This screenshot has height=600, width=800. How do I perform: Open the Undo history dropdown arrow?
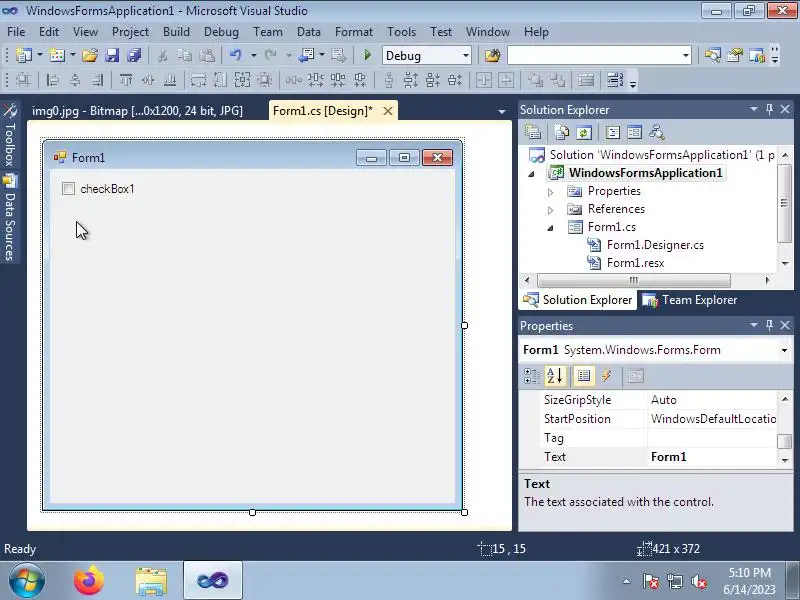253,55
